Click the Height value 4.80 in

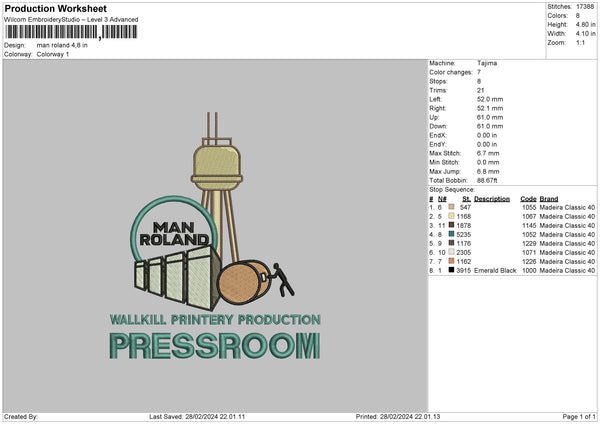click(x=585, y=24)
